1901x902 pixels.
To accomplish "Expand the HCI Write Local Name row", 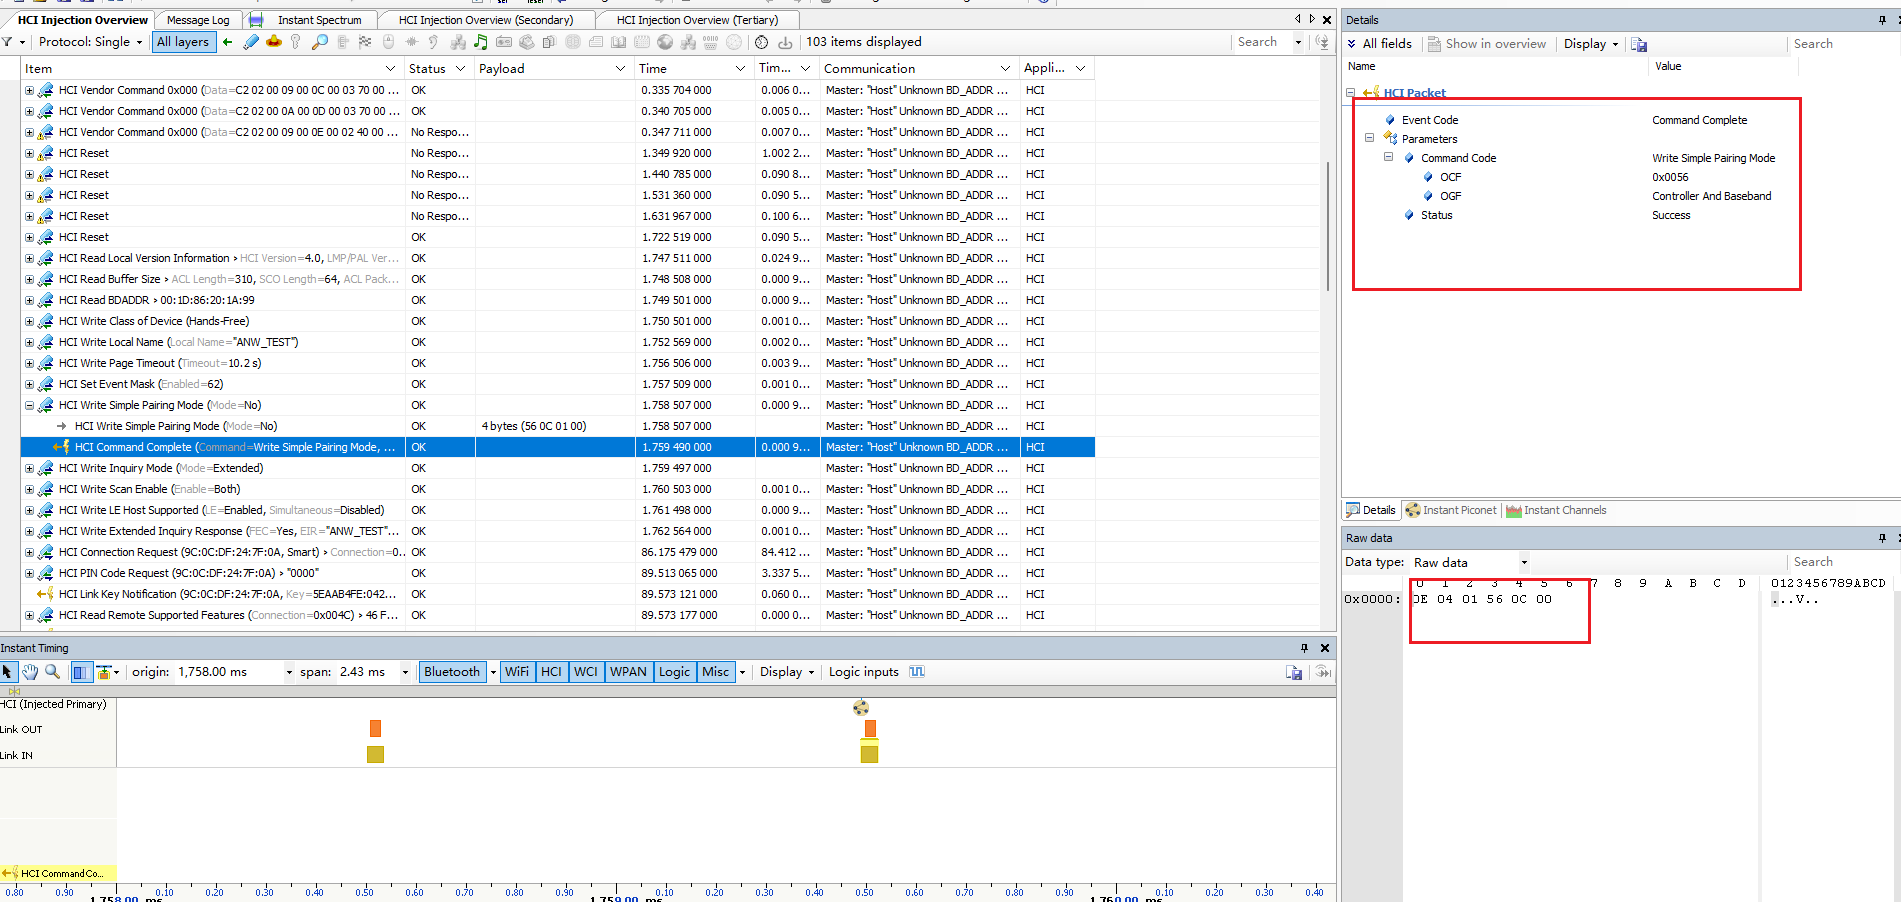I will [29, 342].
